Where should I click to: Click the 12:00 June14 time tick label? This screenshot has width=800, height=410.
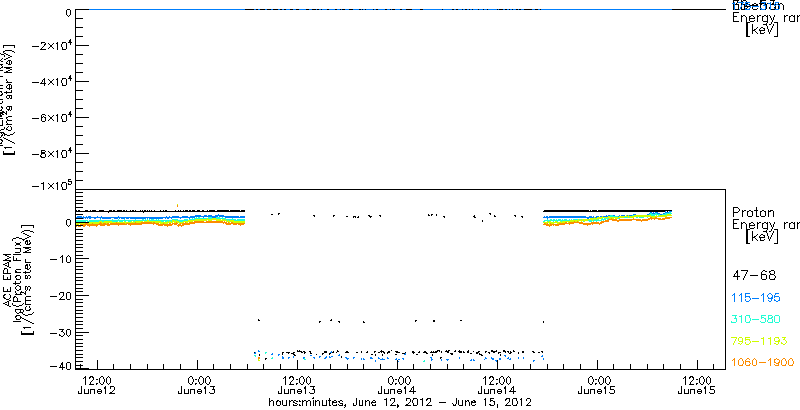click(x=497, y=386)
